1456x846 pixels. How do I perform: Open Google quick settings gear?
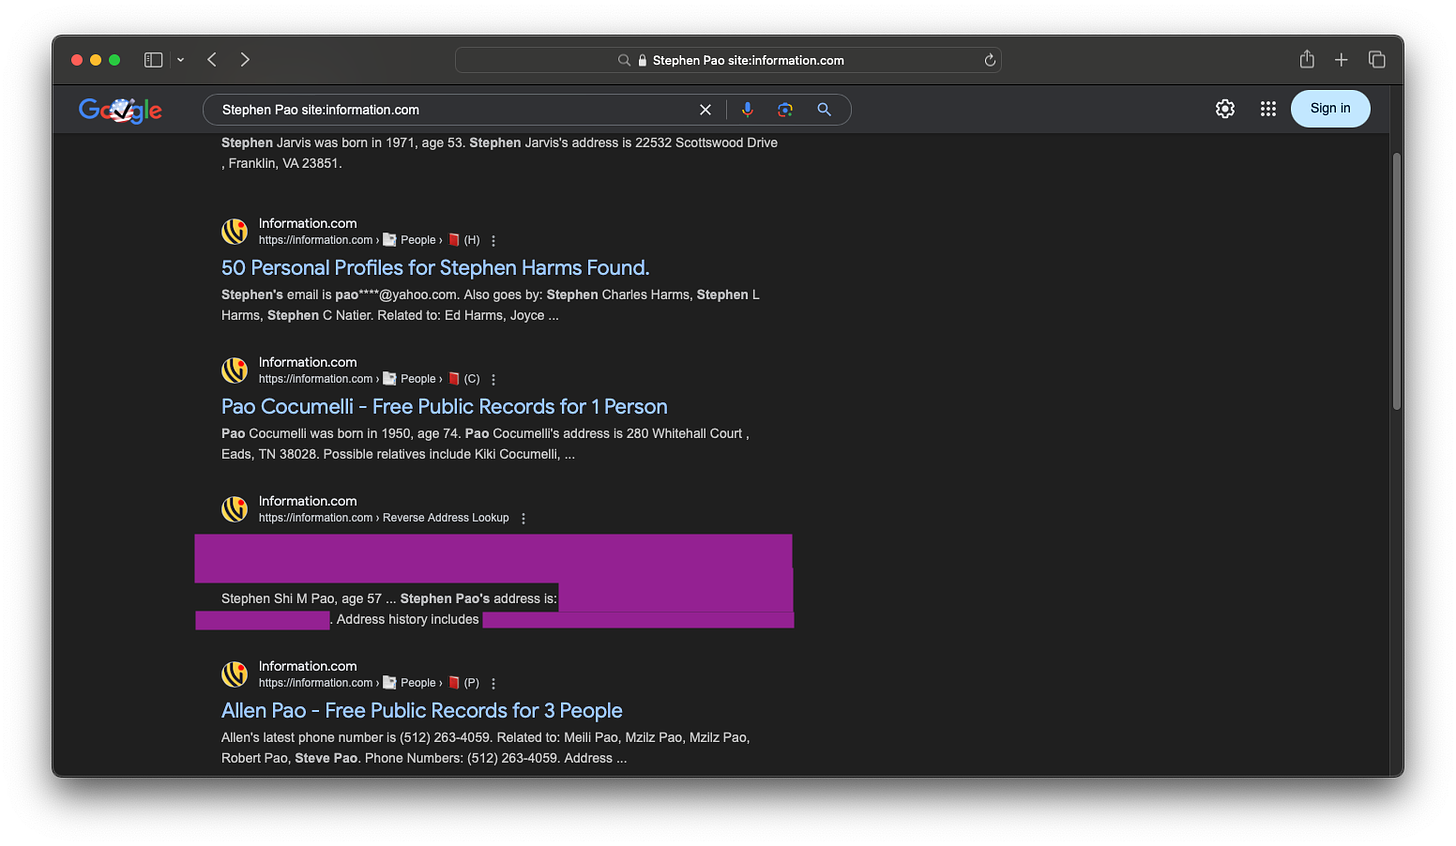pyautogui.click(x=1225, y=109)
